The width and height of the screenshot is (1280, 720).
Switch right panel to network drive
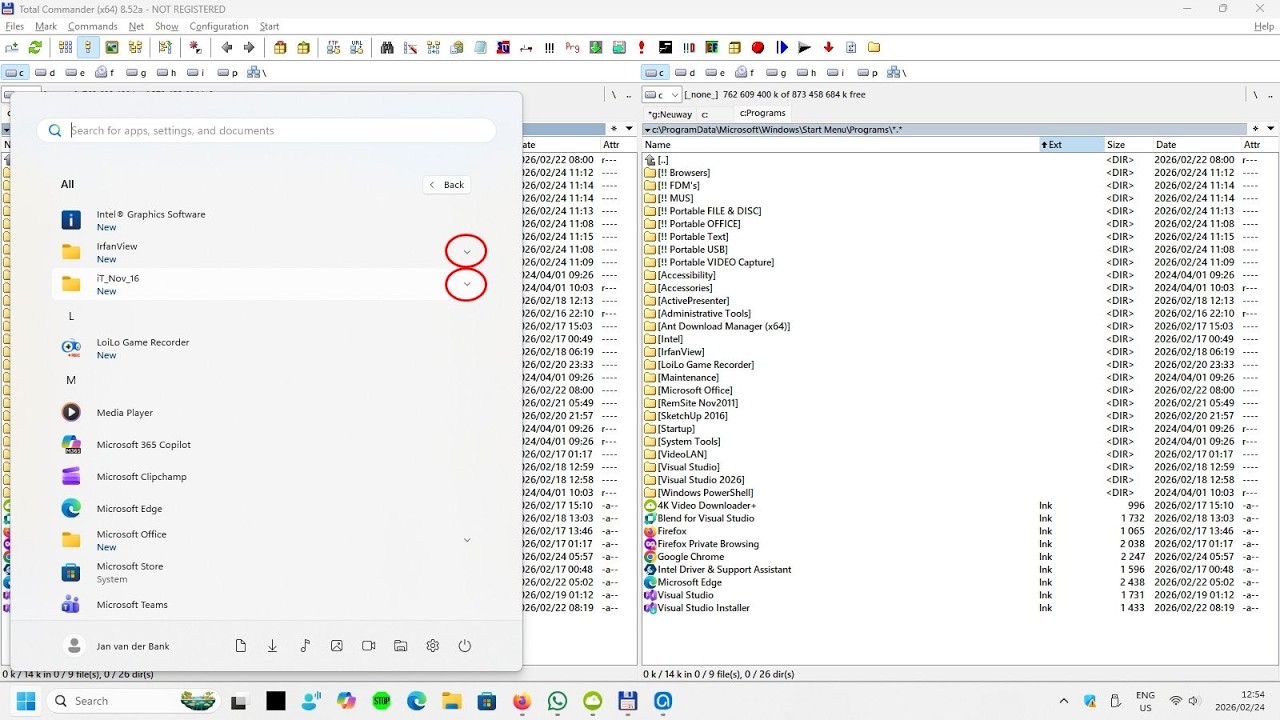(x=896, y=72)
